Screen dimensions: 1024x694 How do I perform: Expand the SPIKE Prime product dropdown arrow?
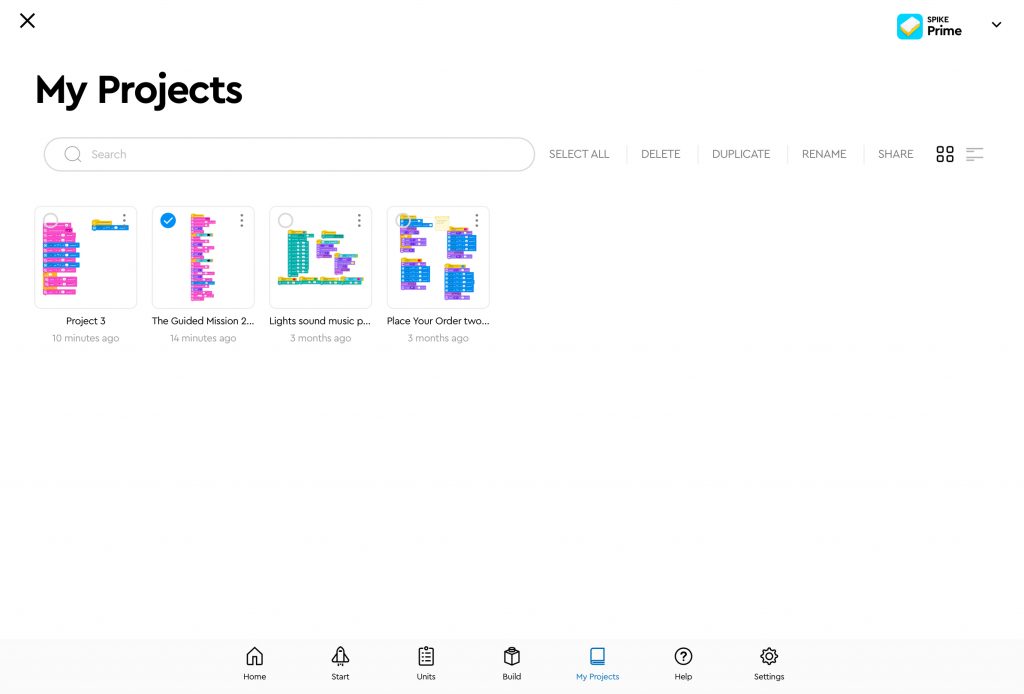(996, 25)
